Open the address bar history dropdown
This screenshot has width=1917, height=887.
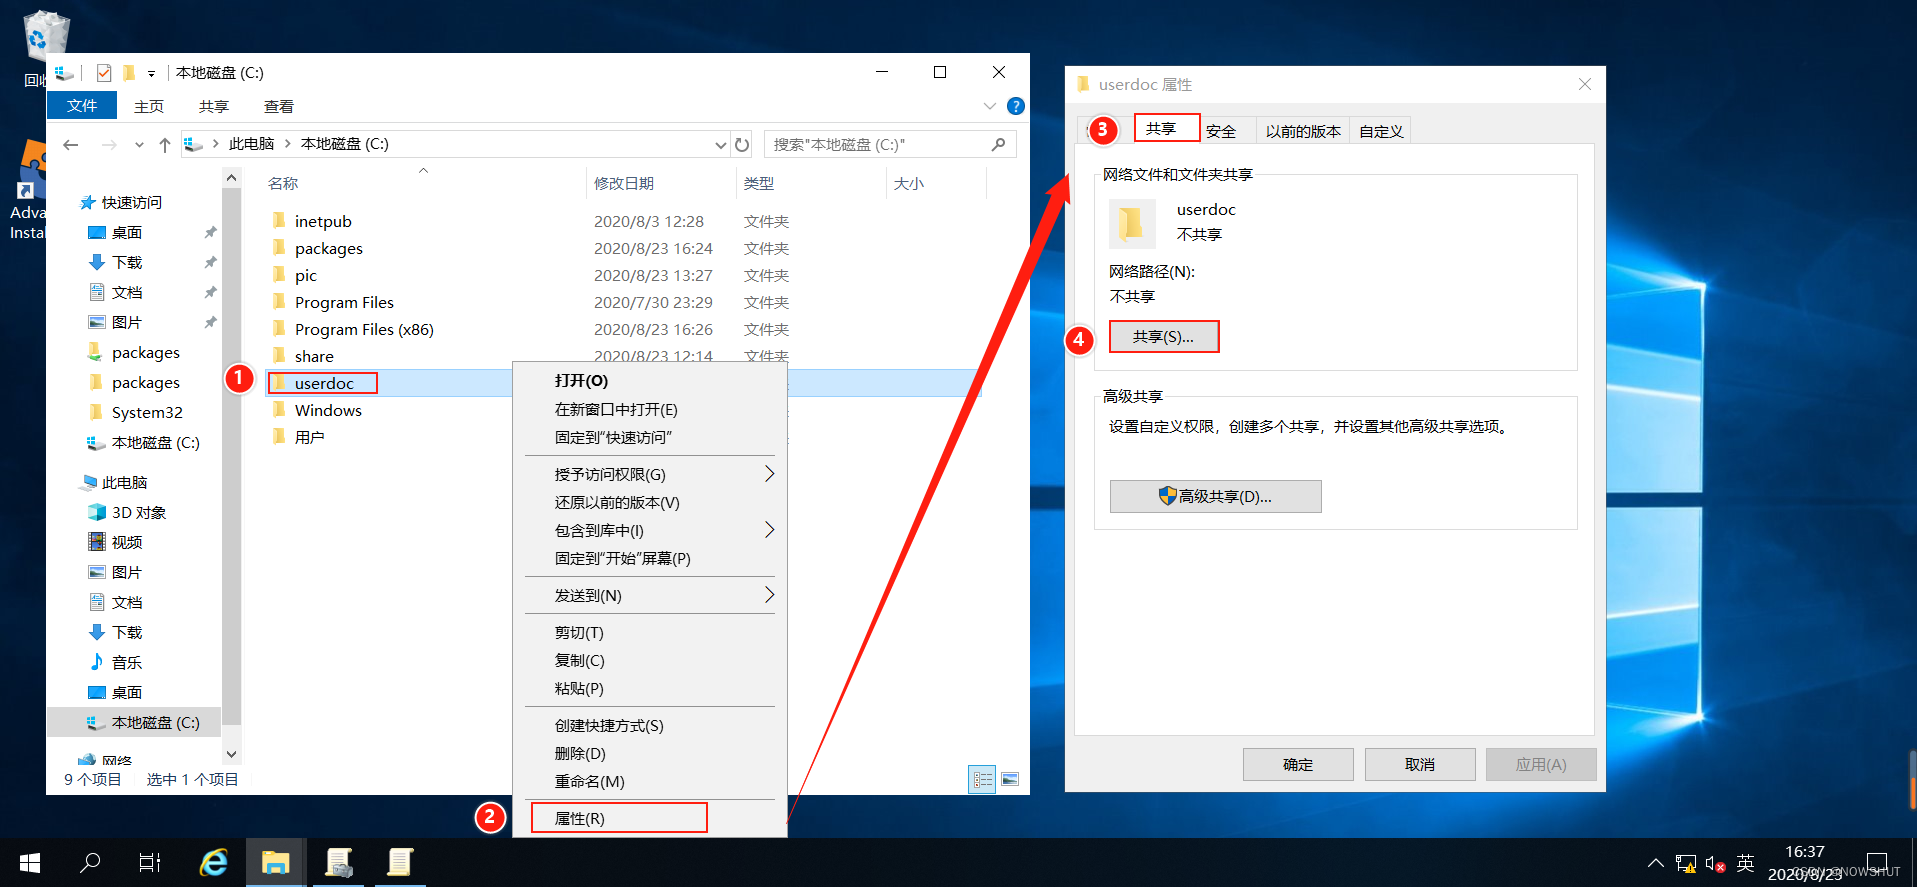tap(720, 145)
